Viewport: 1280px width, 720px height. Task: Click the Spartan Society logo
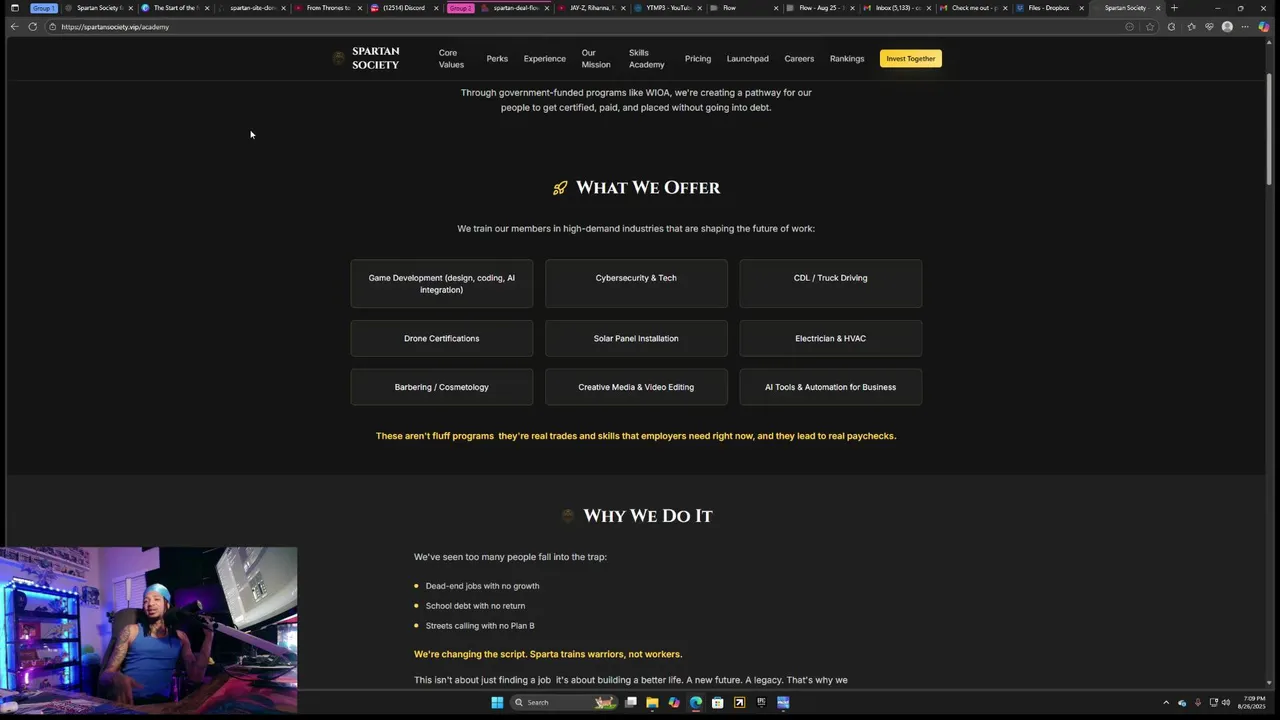[x=366, y=58]
